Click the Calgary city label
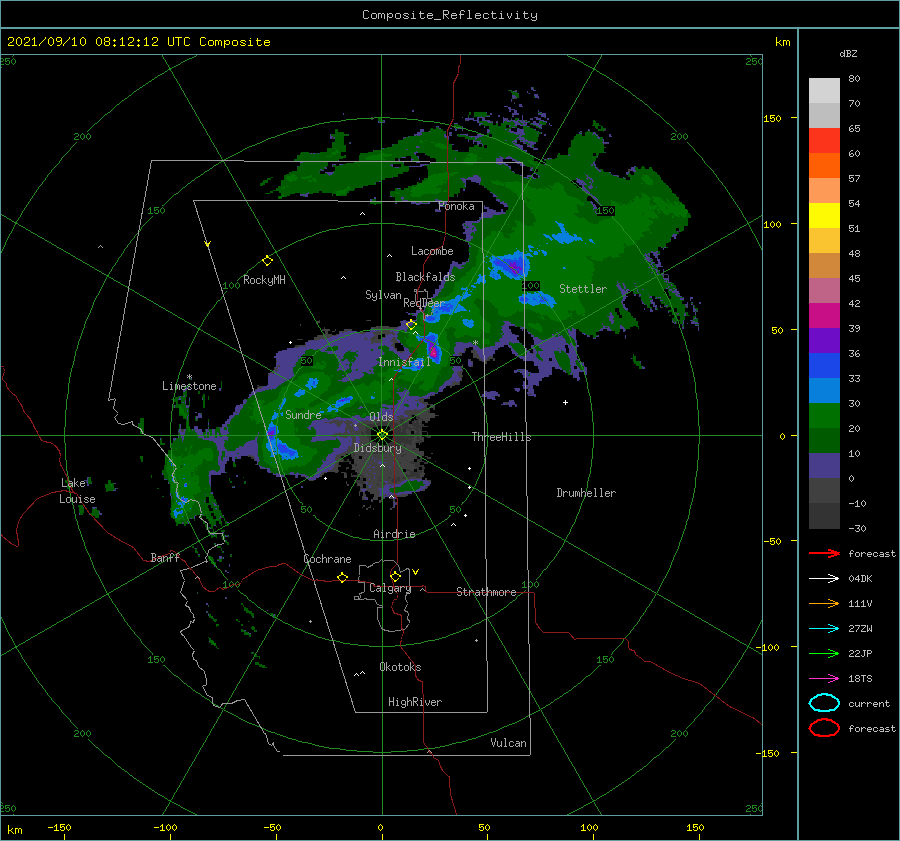The width and height of the screenshot is (900, 841). [390, 588]
